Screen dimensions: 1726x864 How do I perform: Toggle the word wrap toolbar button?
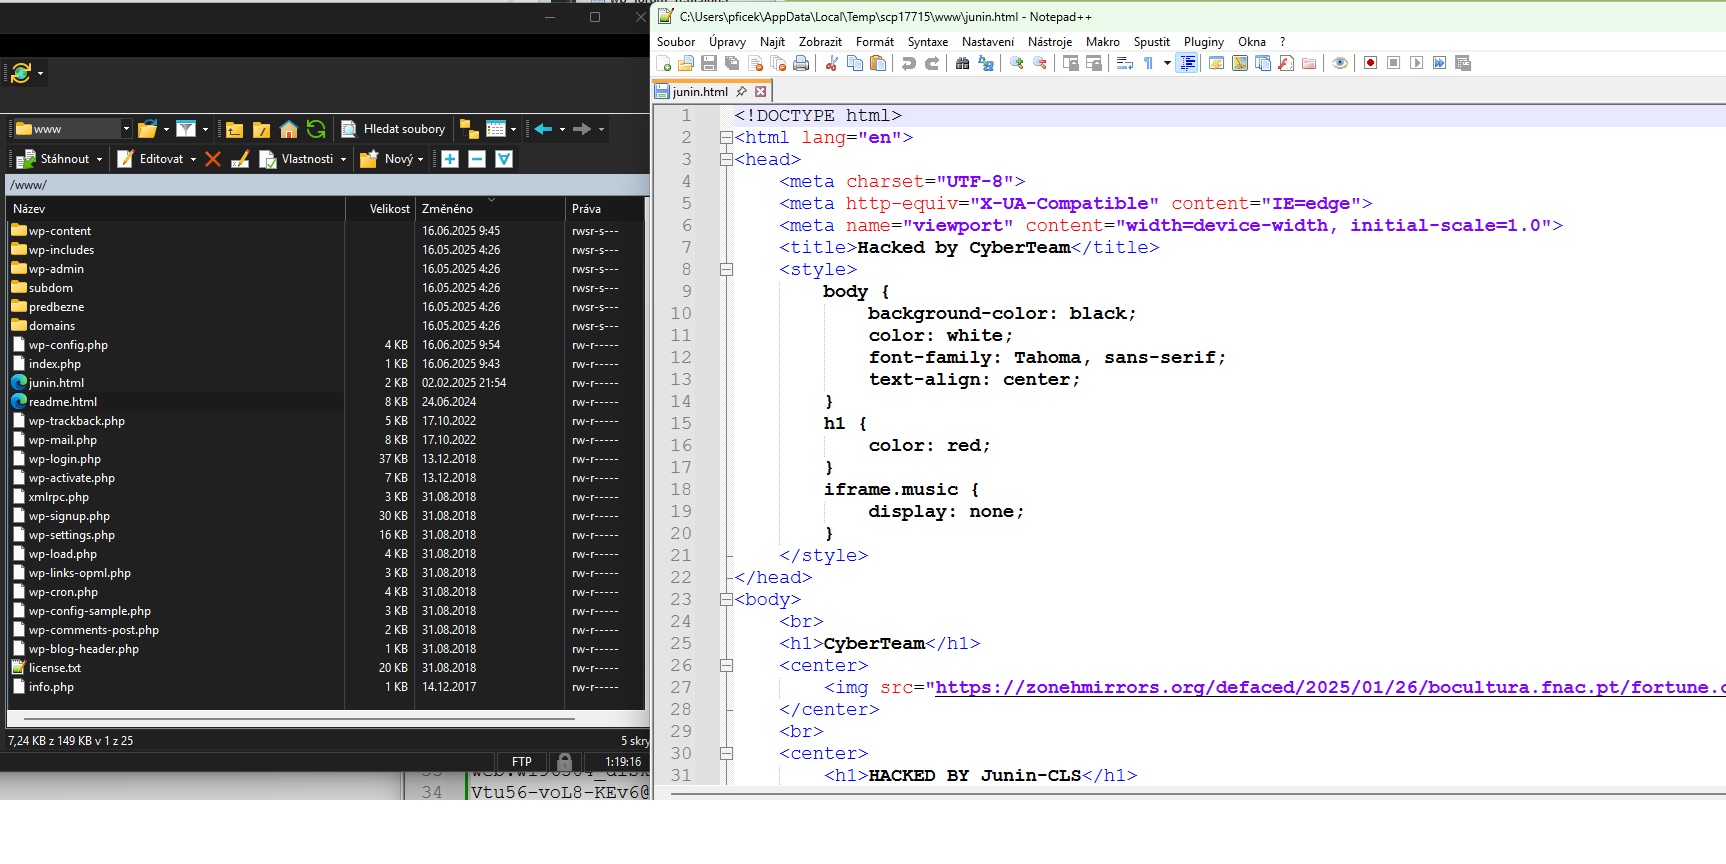click(x=1124, y=63)
